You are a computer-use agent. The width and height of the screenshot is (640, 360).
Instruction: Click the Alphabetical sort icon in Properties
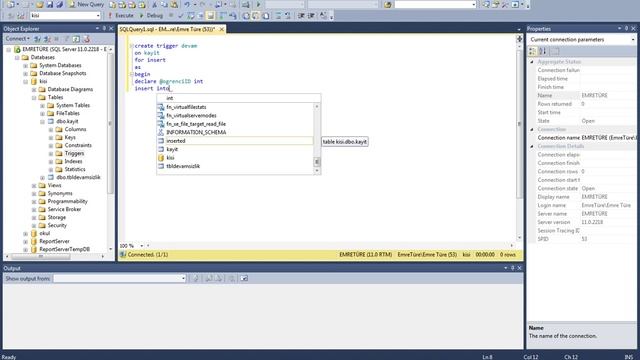click(542, 51)
